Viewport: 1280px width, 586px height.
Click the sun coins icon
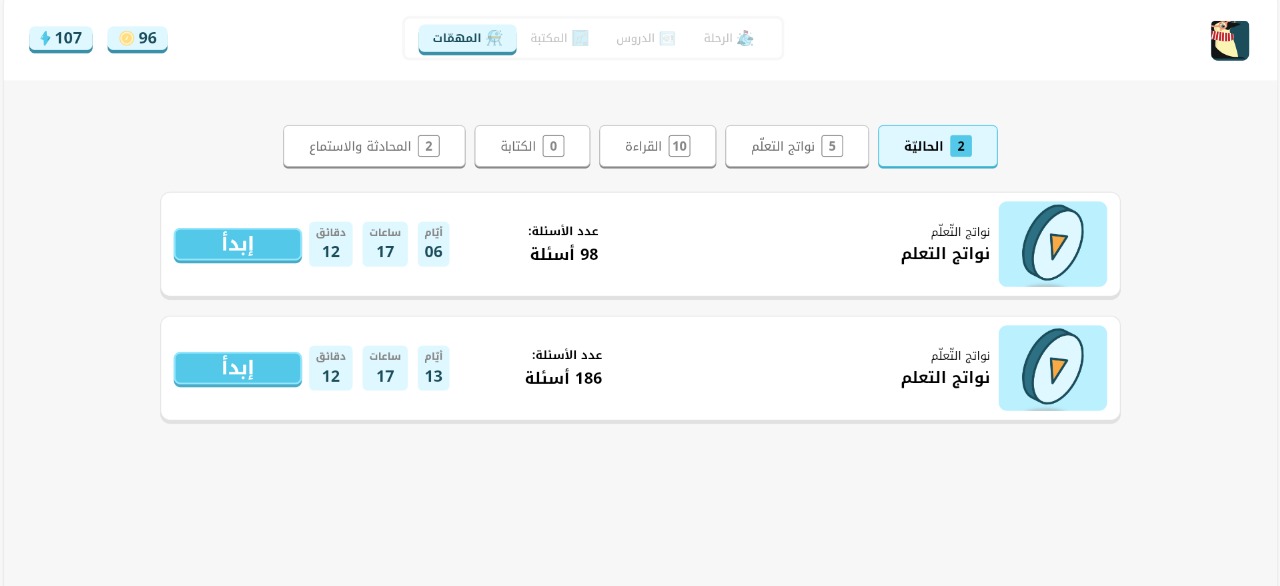126,39
